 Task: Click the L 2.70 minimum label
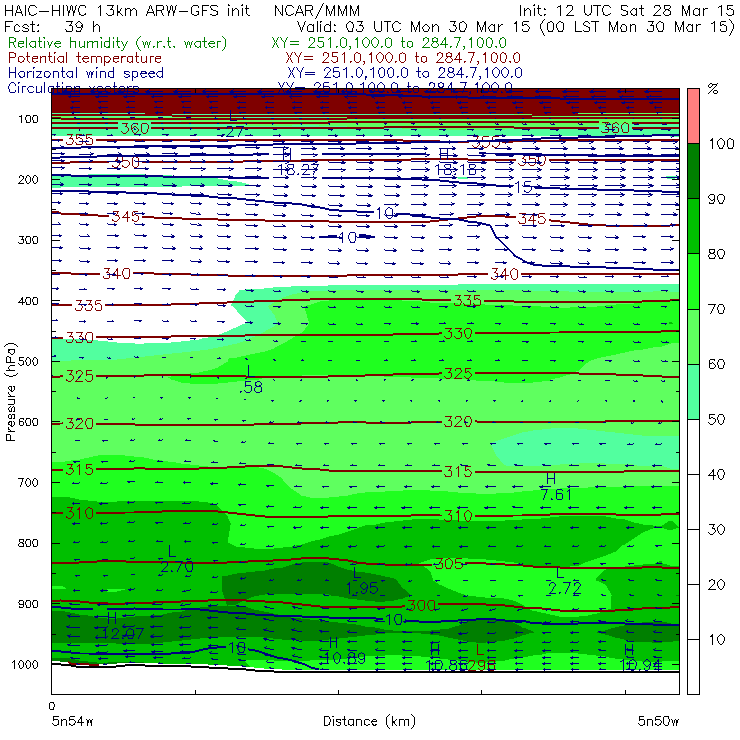[177, 559]
